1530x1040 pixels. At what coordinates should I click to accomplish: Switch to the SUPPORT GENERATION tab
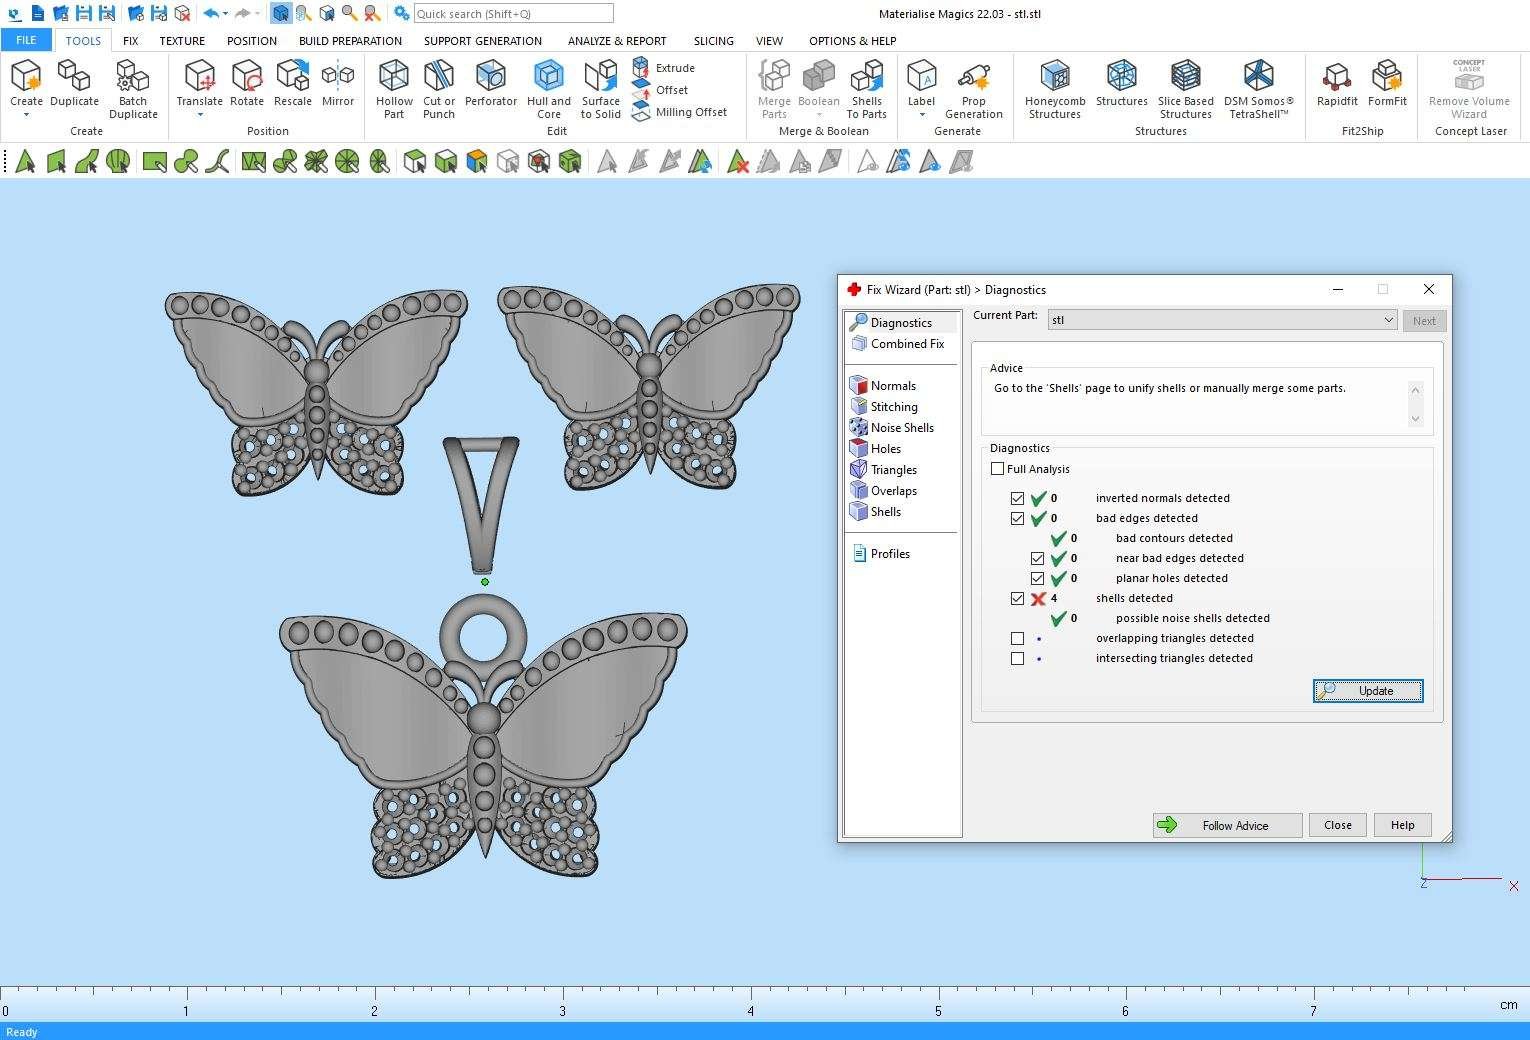click(482, 41)
